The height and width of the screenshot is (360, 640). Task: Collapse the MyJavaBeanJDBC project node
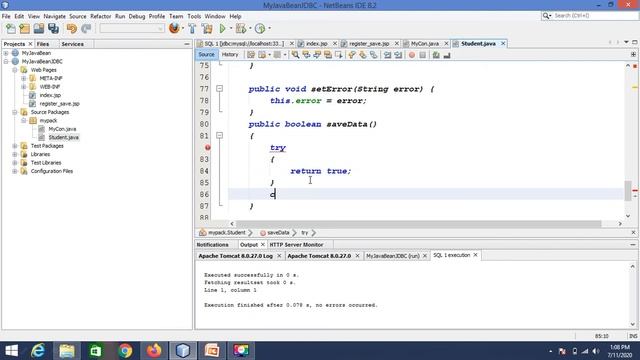pyautogui.click(x=6, y=62)
